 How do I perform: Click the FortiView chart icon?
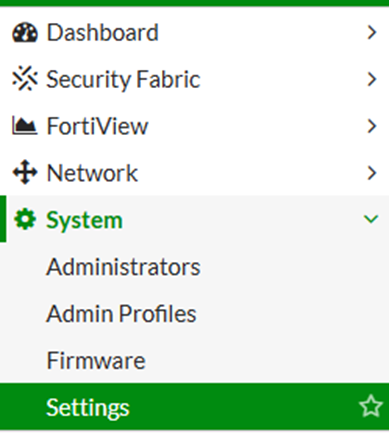pos(25,125)
